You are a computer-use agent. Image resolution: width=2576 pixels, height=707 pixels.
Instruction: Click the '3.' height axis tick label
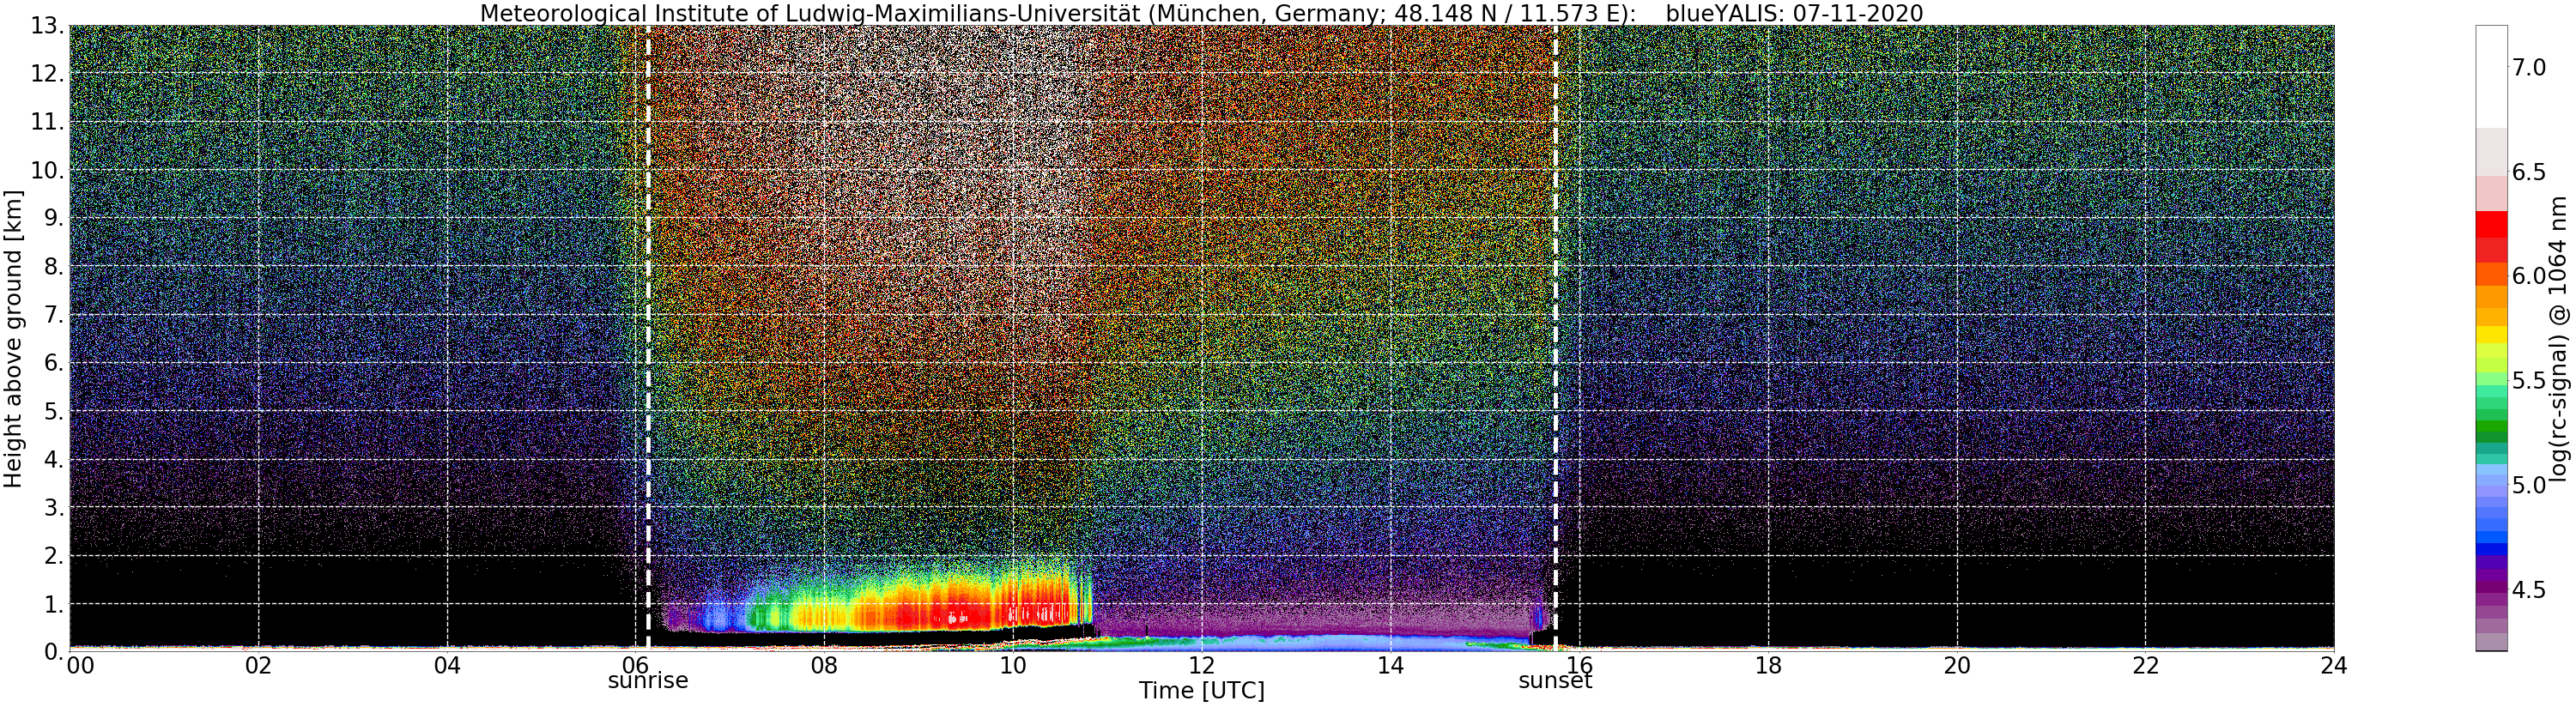[x=55, y=507]
